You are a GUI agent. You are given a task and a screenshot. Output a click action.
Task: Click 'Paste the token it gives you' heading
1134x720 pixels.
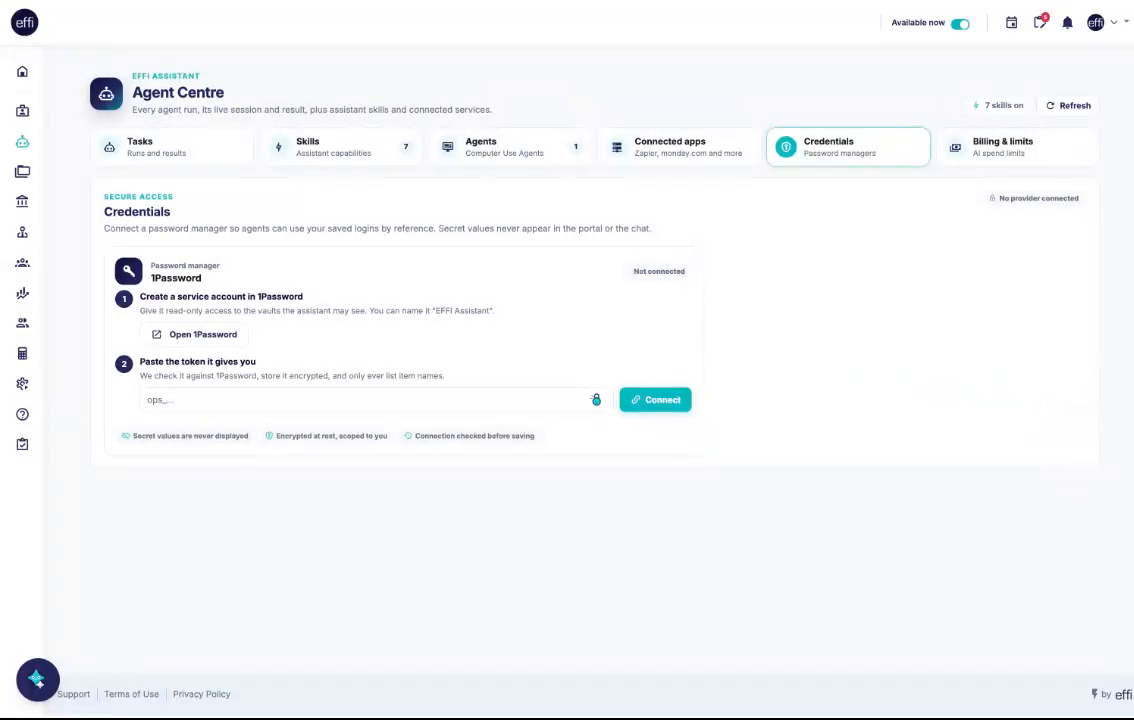click(x=197, y=361)
